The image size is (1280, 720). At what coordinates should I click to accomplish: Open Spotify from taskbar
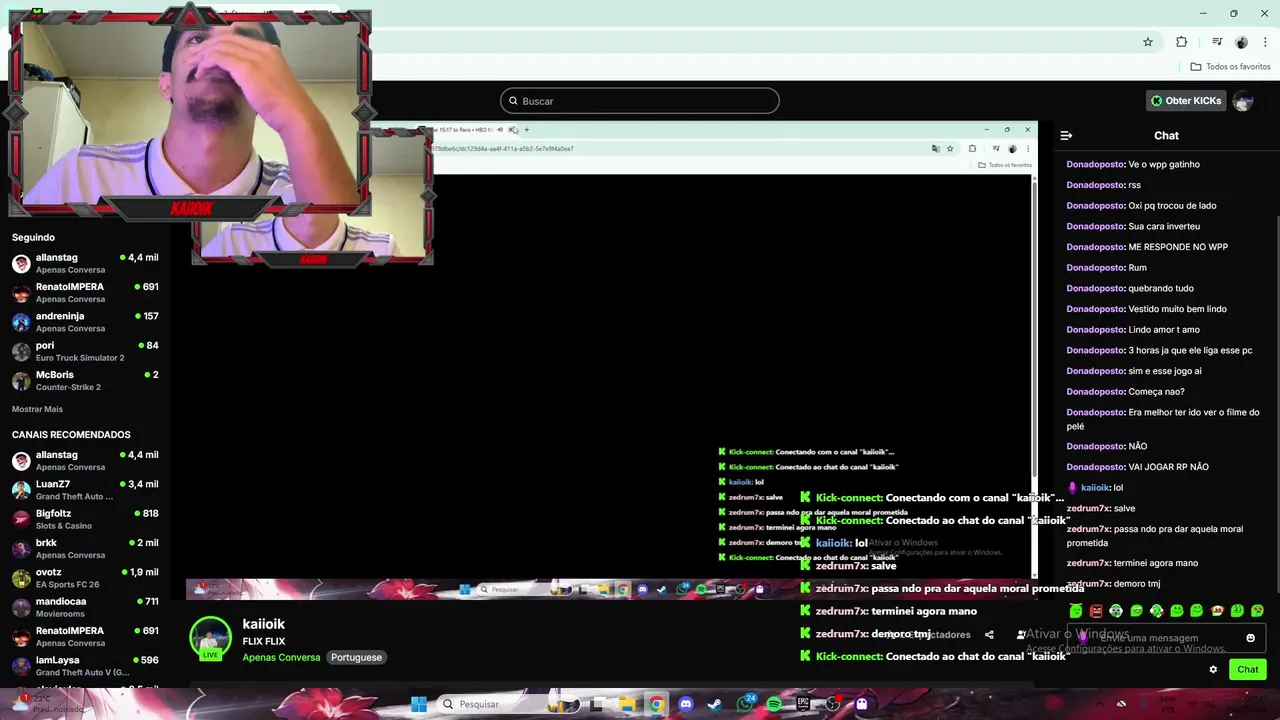coord(774,704)
